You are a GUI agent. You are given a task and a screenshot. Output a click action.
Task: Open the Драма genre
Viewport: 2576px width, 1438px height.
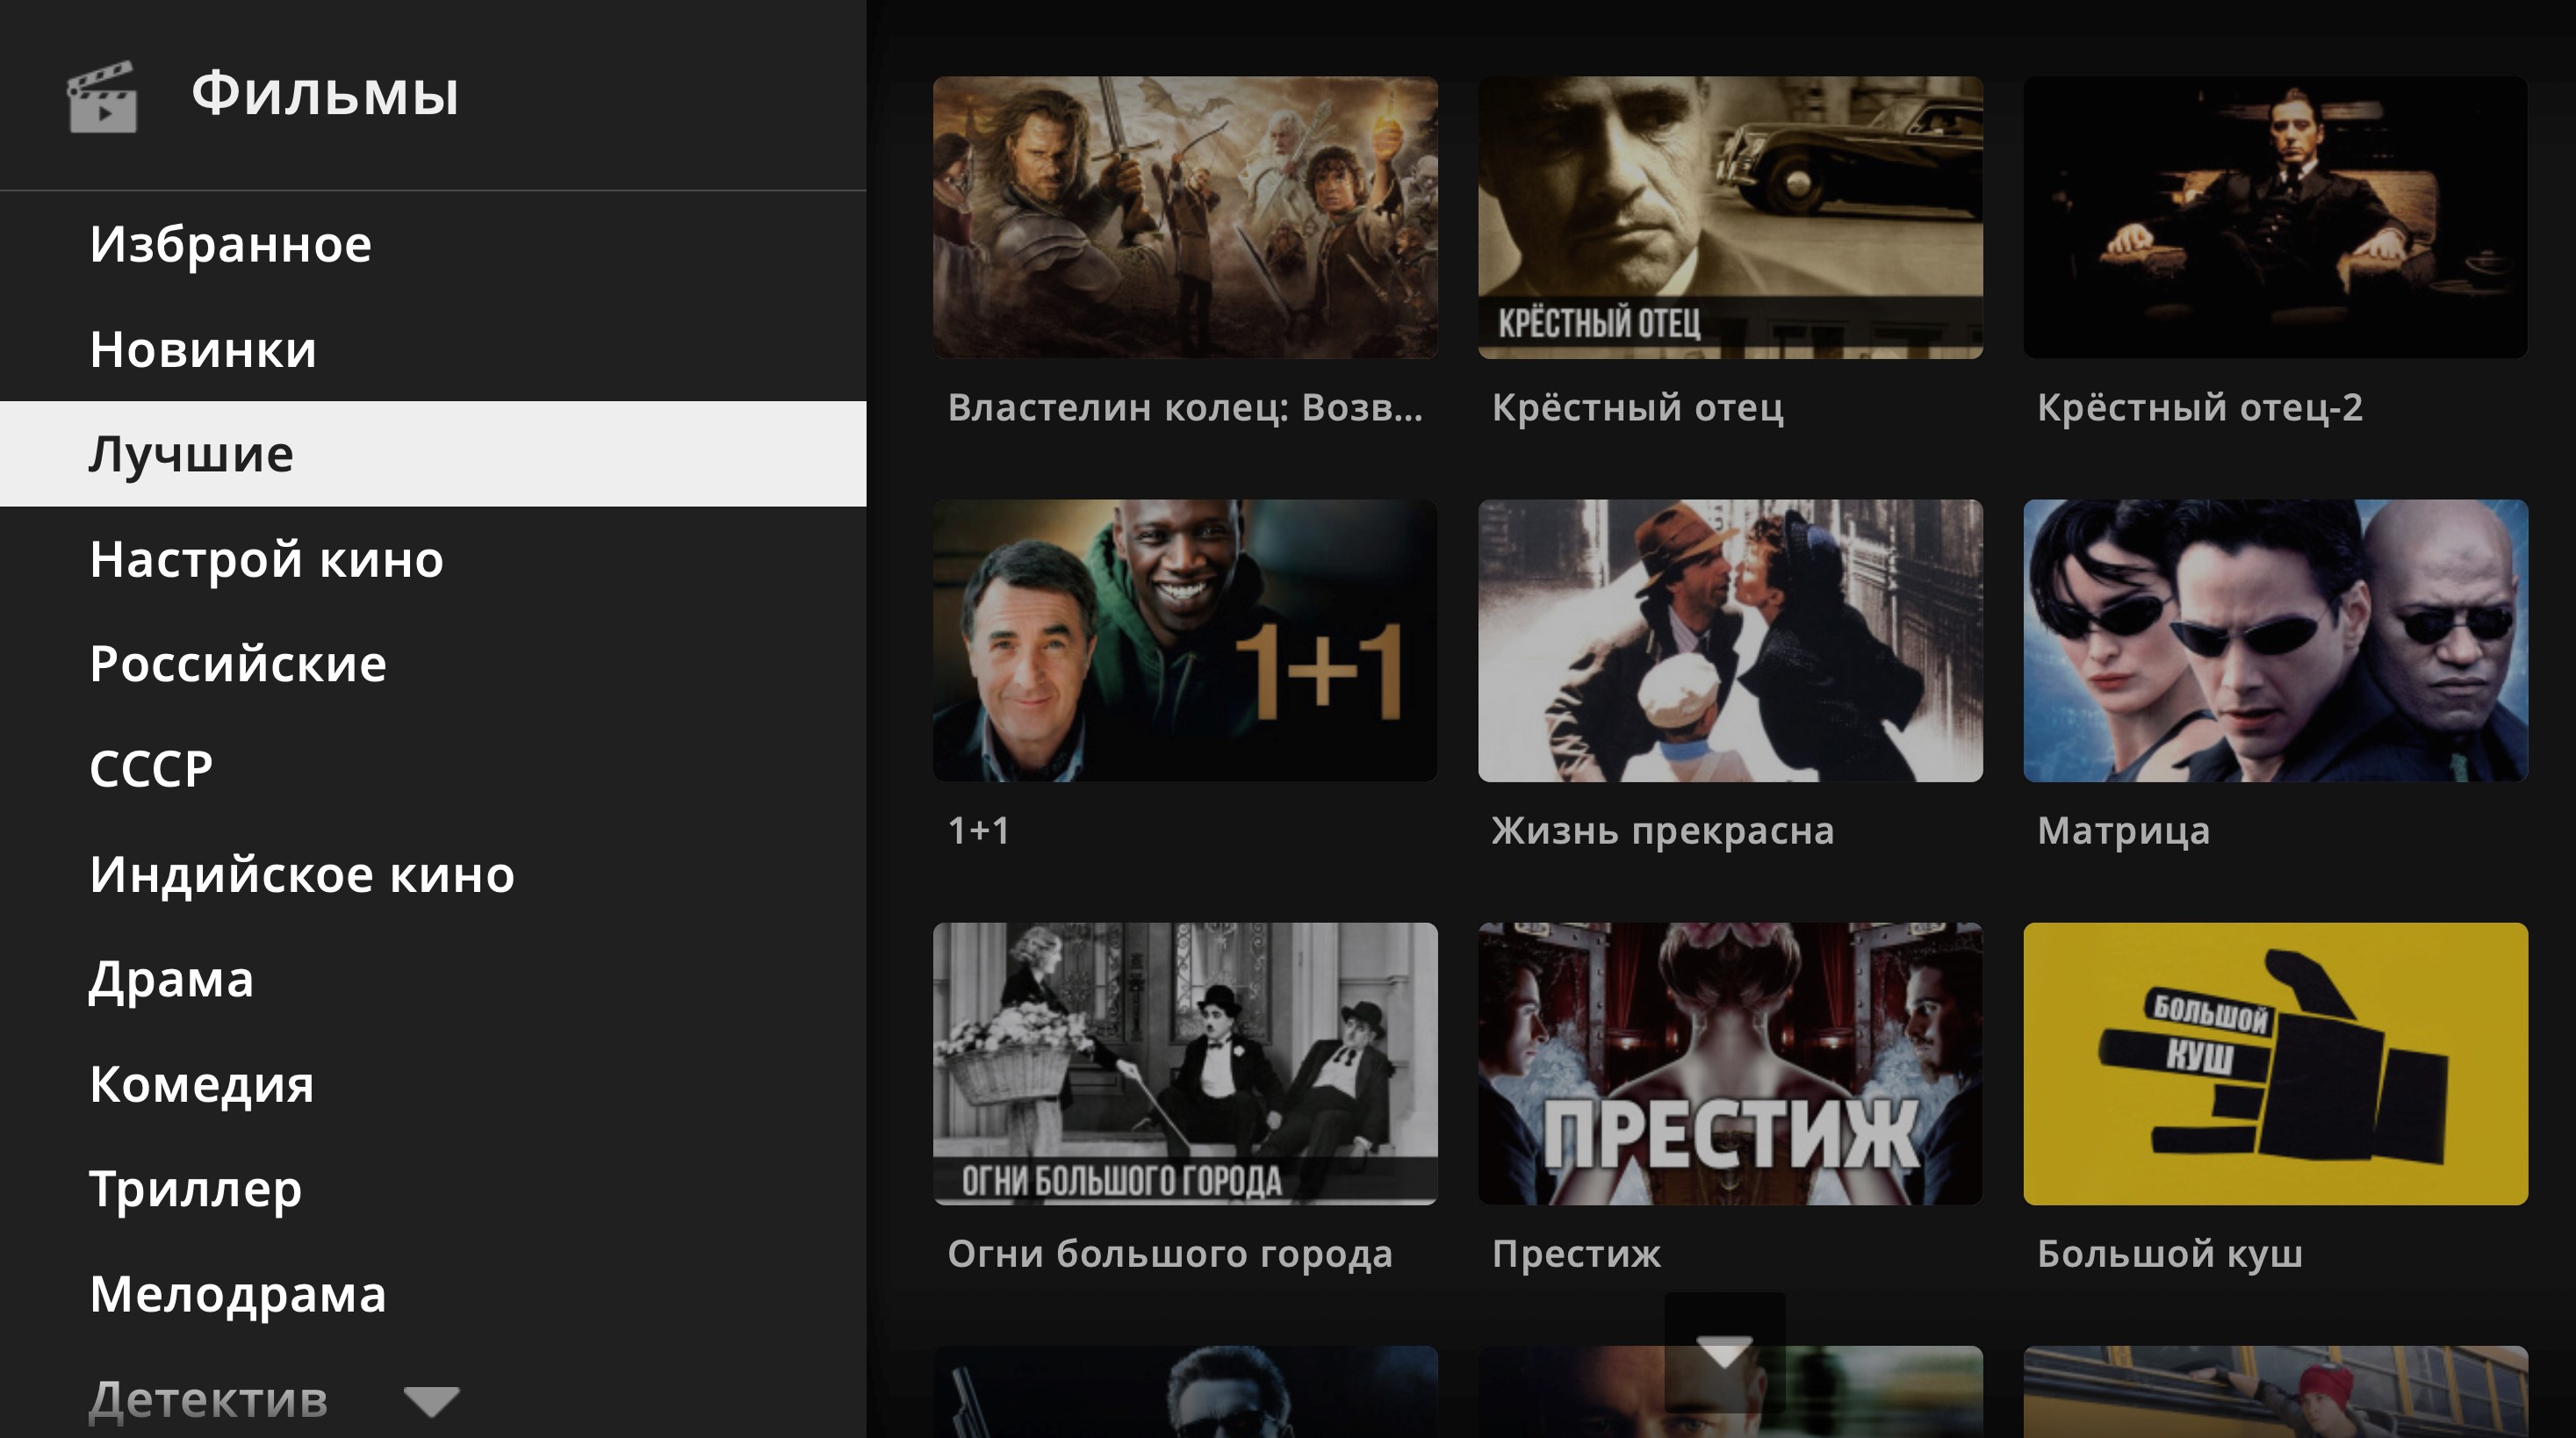click(x=433, y=979)
